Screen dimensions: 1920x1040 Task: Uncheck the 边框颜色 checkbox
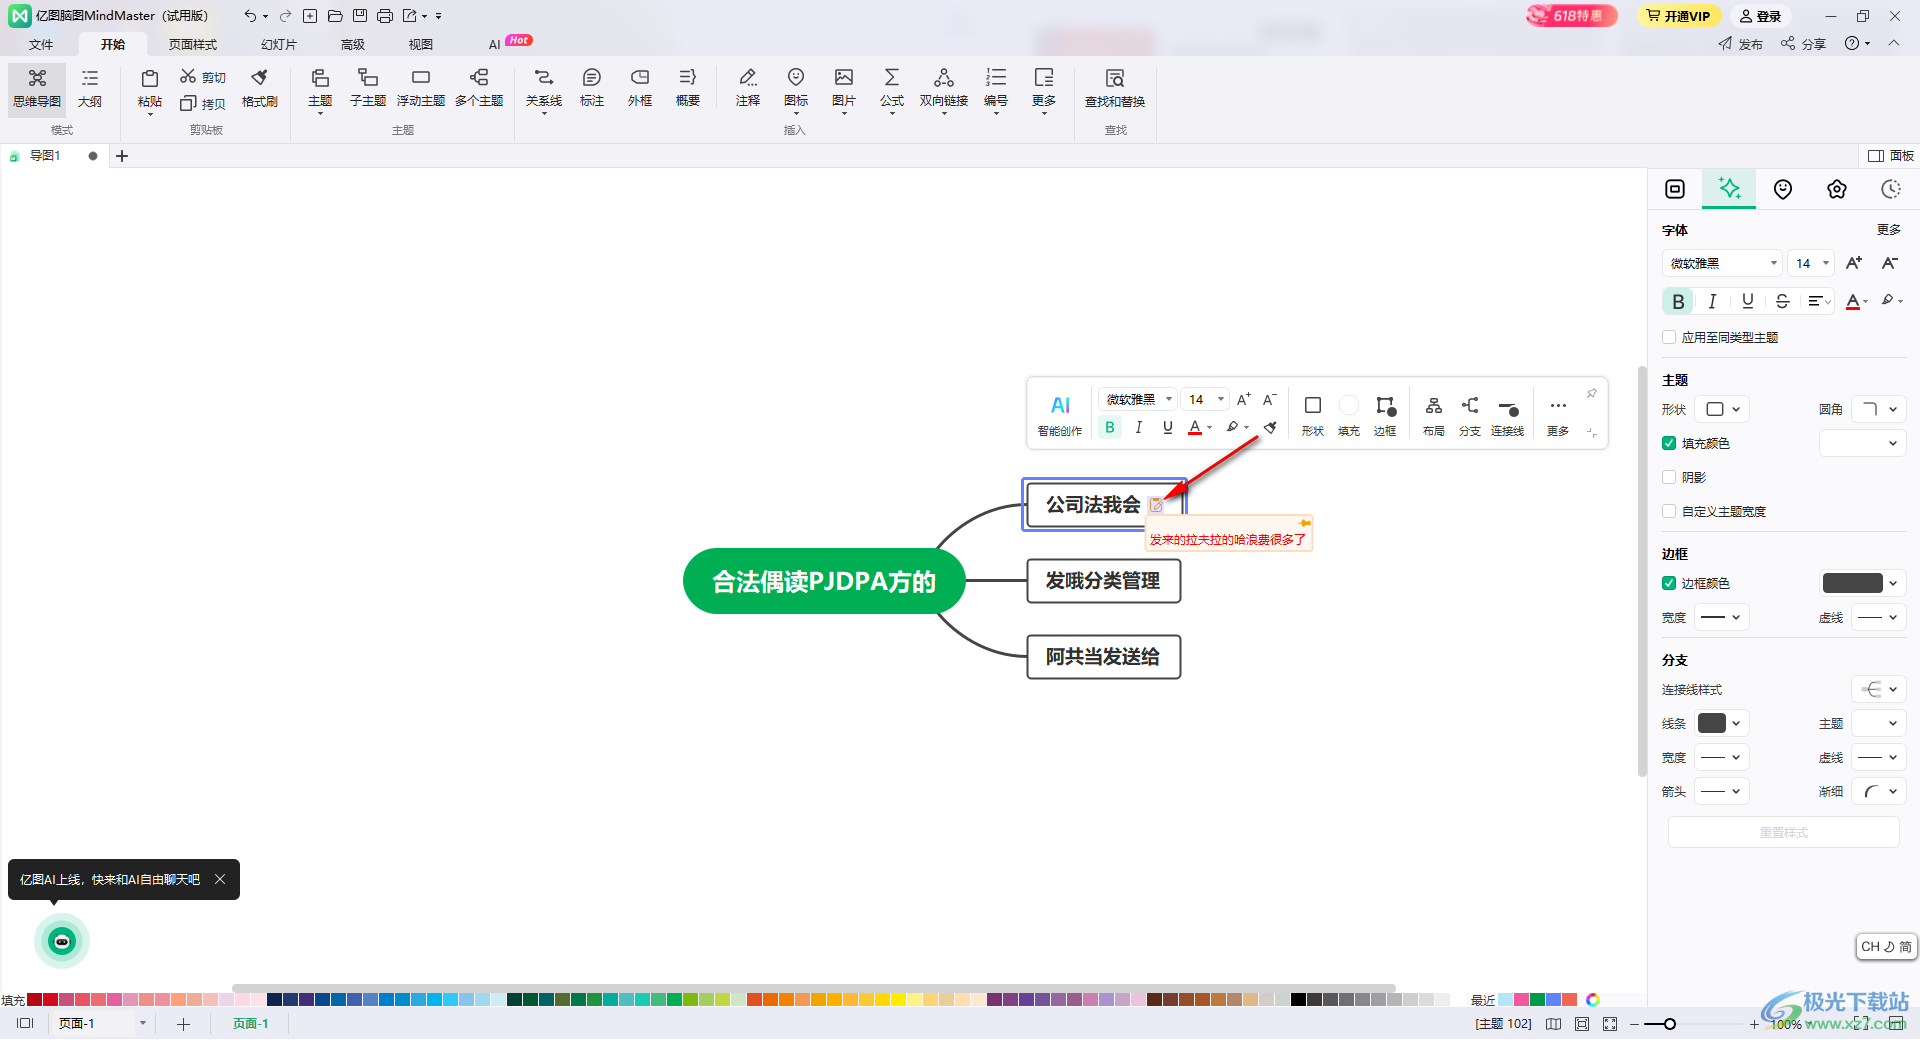[x=1669, y=583]
